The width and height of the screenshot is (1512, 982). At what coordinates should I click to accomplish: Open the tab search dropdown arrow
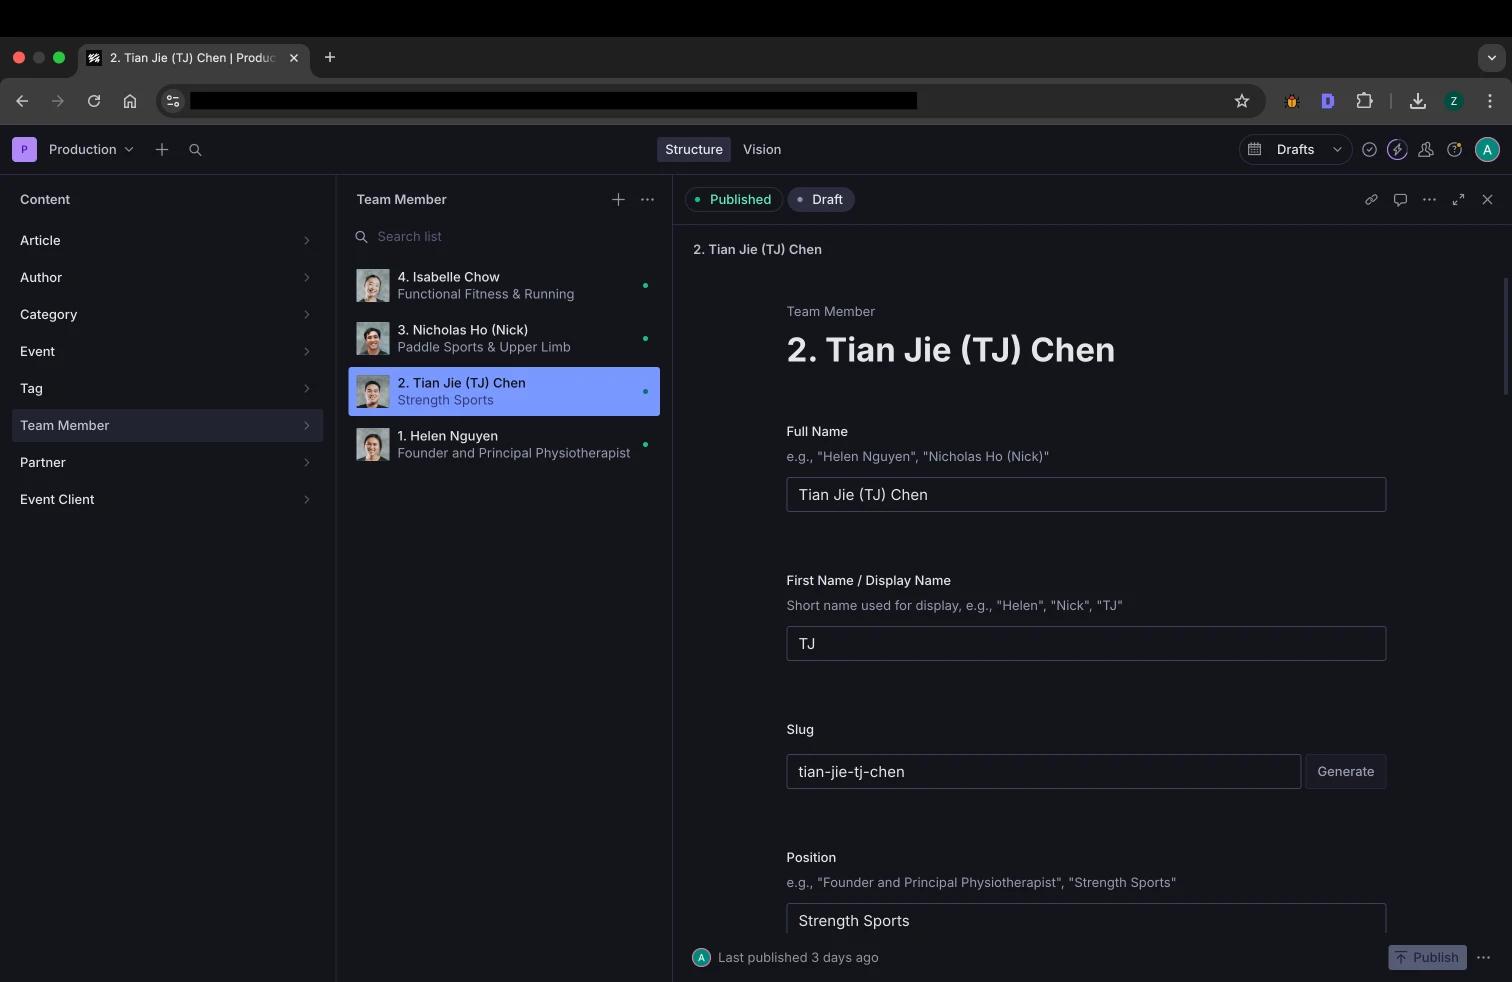pos(1491,58)
